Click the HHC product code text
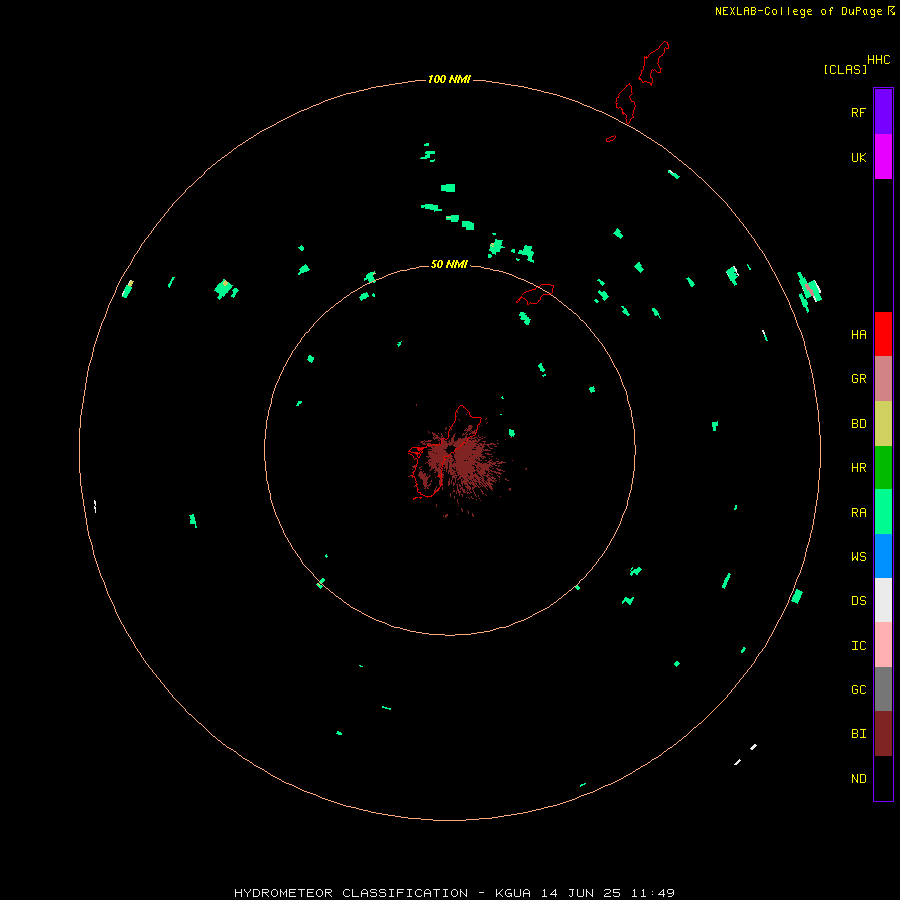900x900 pixels. tap(878, 60)
